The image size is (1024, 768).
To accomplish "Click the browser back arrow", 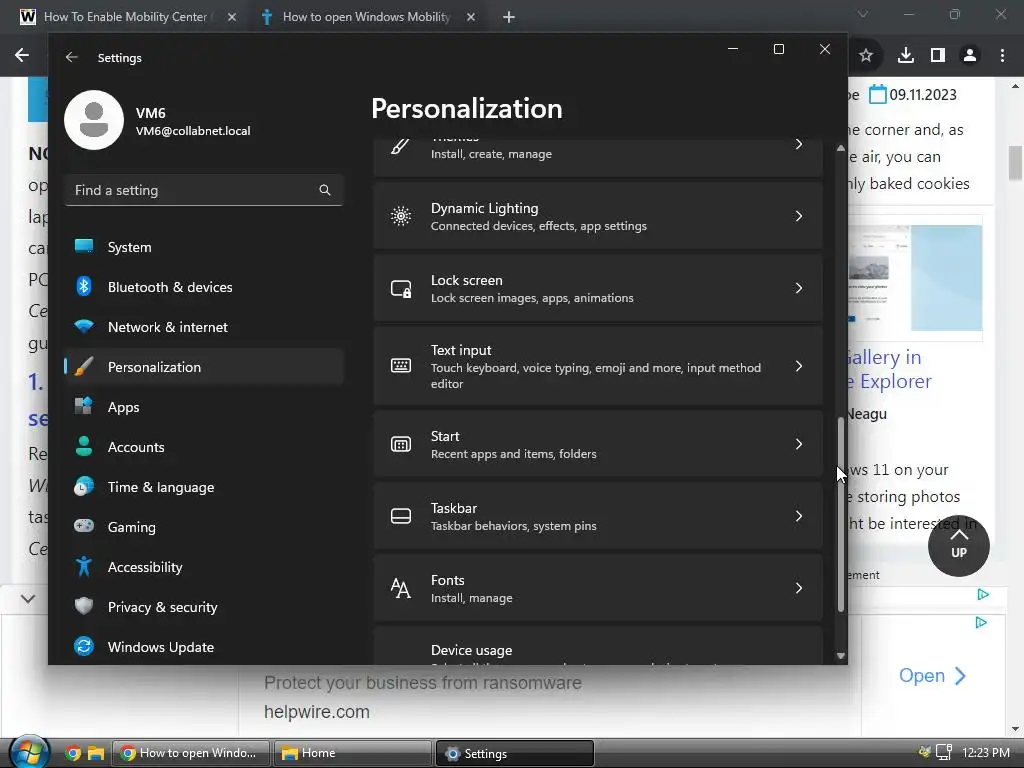I will coord(22,56).
